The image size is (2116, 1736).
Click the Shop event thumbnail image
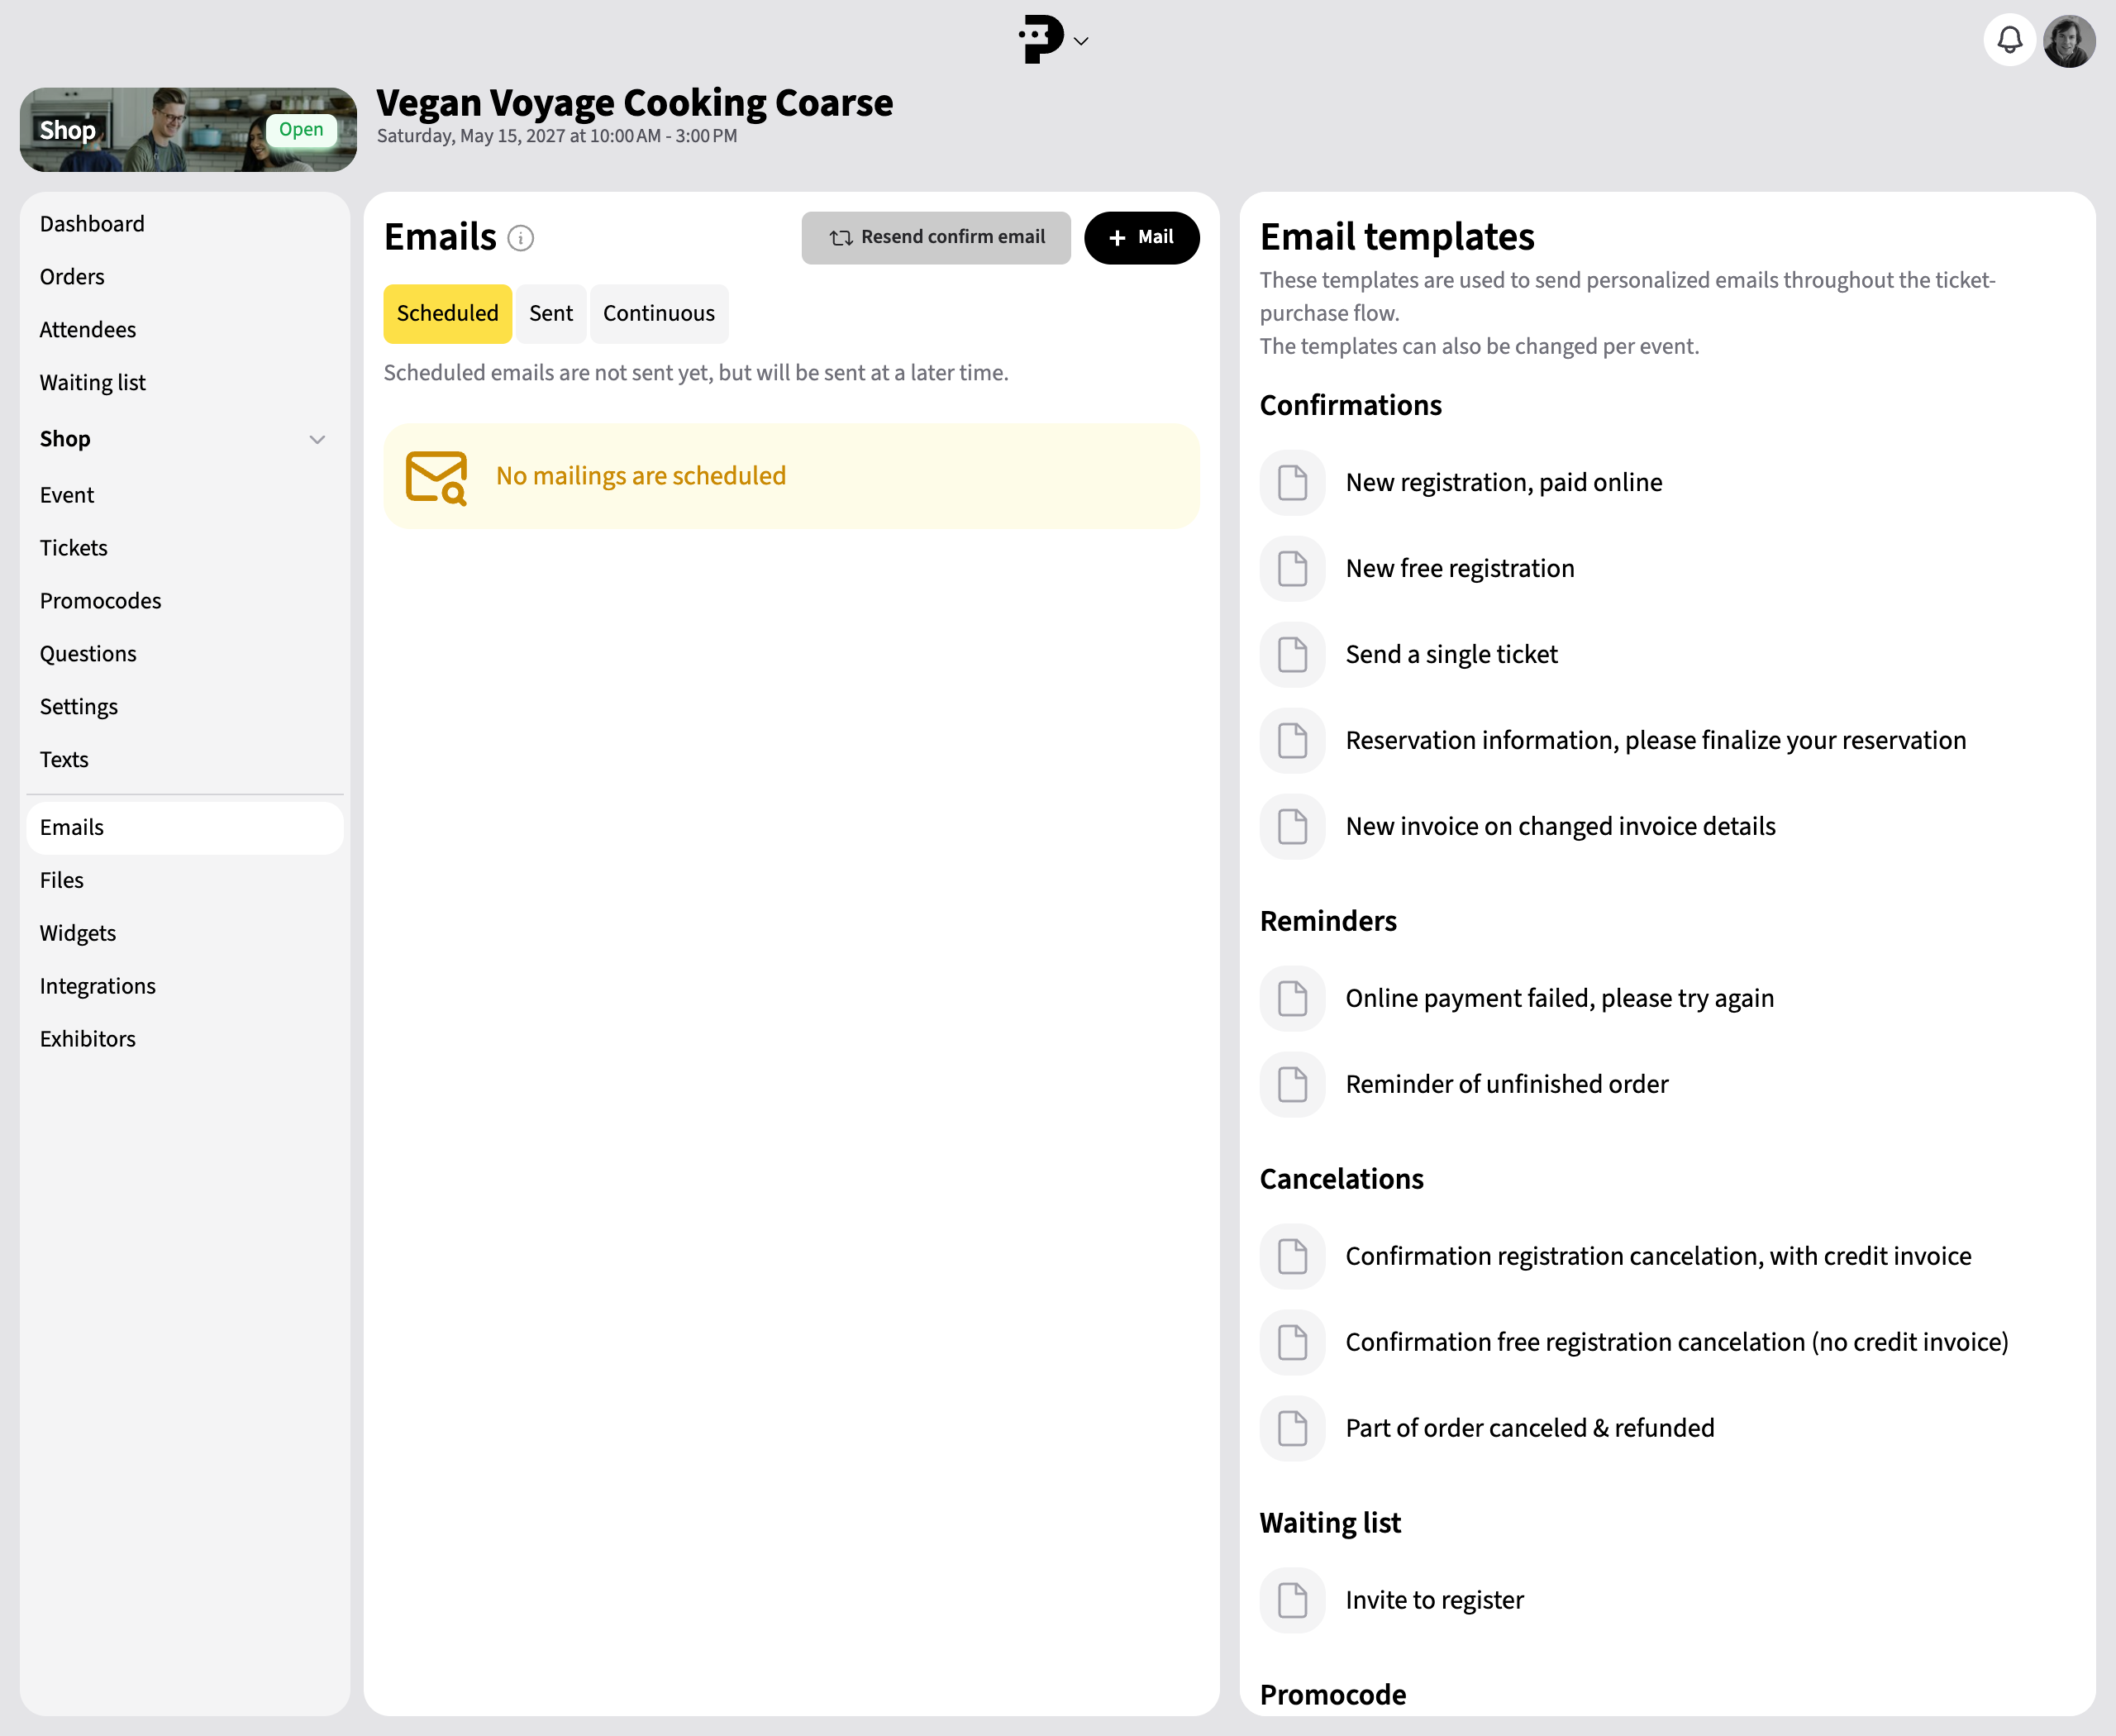coord(188,130)
